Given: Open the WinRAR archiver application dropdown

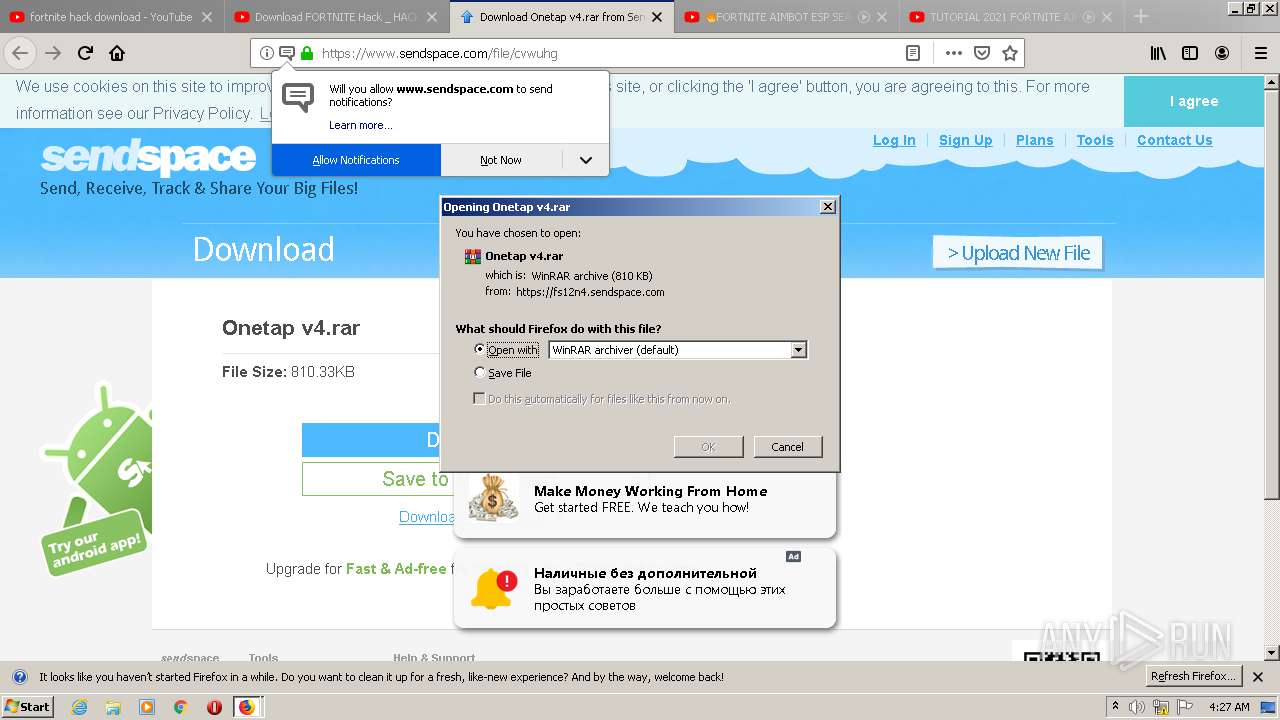Looking at the screenshot, I should (x=678, y=350).
